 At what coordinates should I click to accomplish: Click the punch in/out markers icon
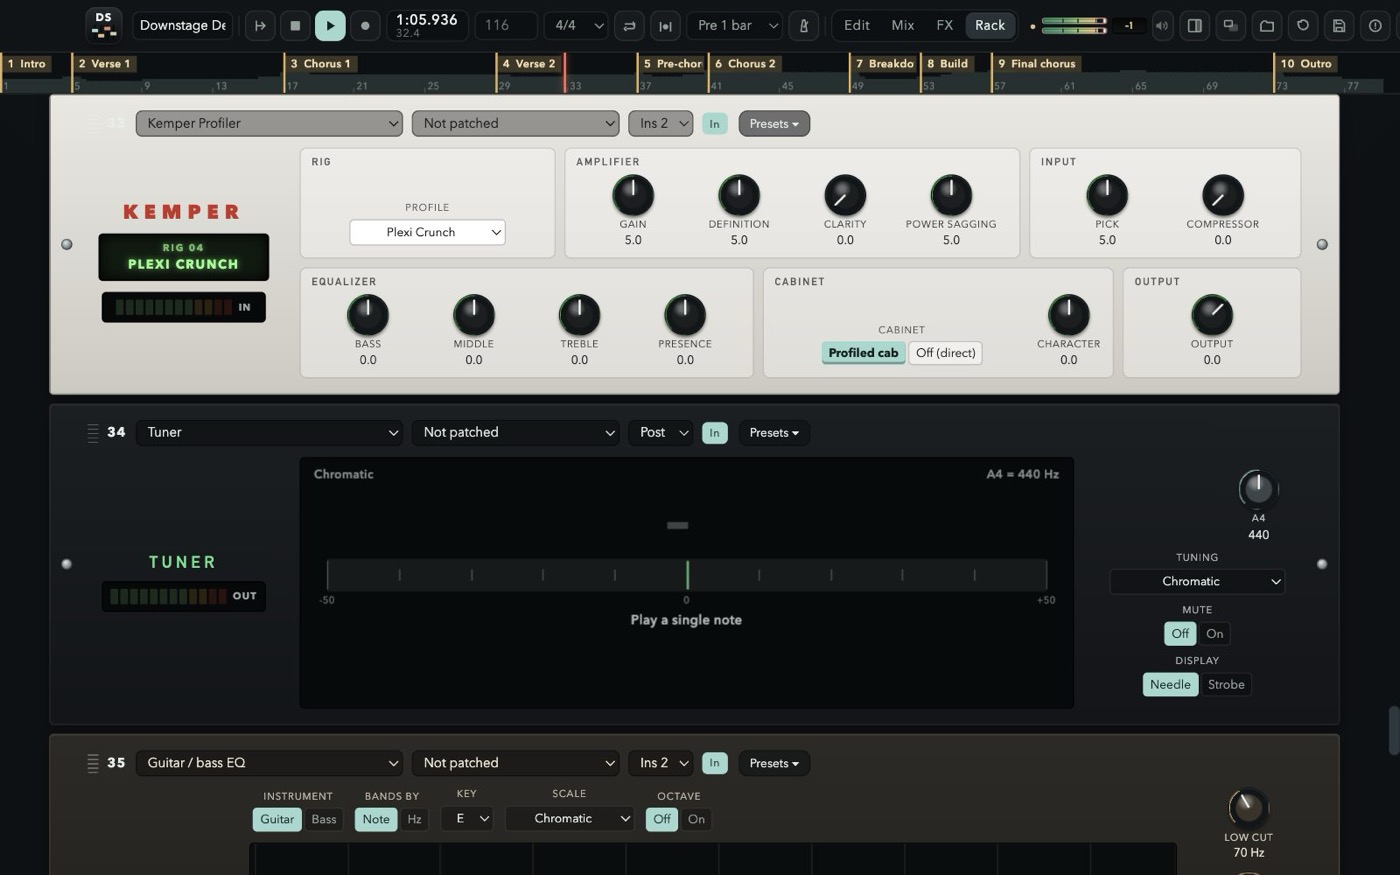(665, 26)
